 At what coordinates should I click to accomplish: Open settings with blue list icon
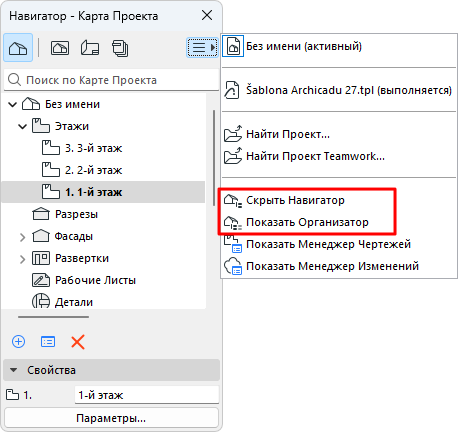(48, 342)
